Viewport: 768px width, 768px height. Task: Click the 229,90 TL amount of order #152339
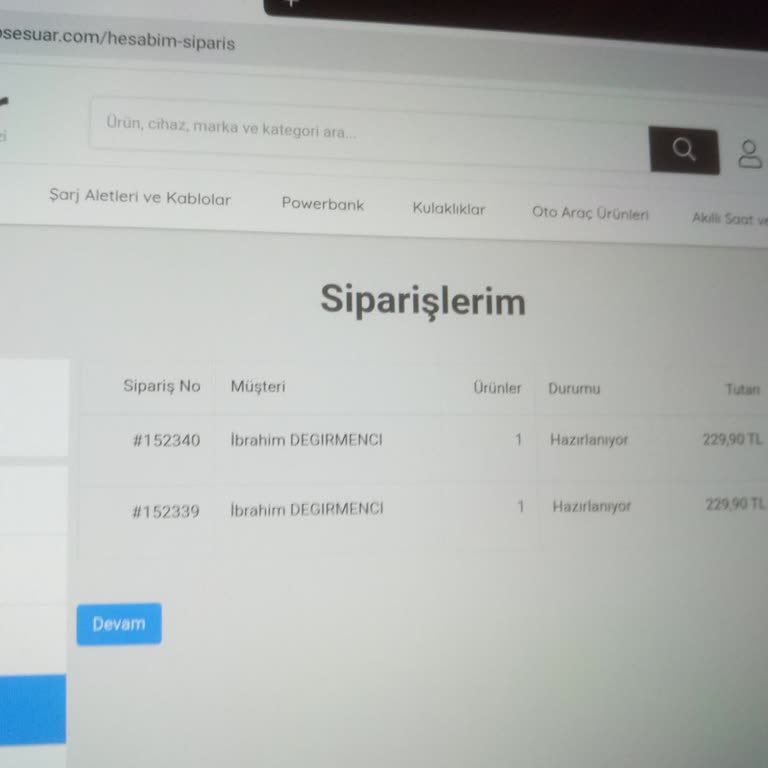click(x=735, y=504)
